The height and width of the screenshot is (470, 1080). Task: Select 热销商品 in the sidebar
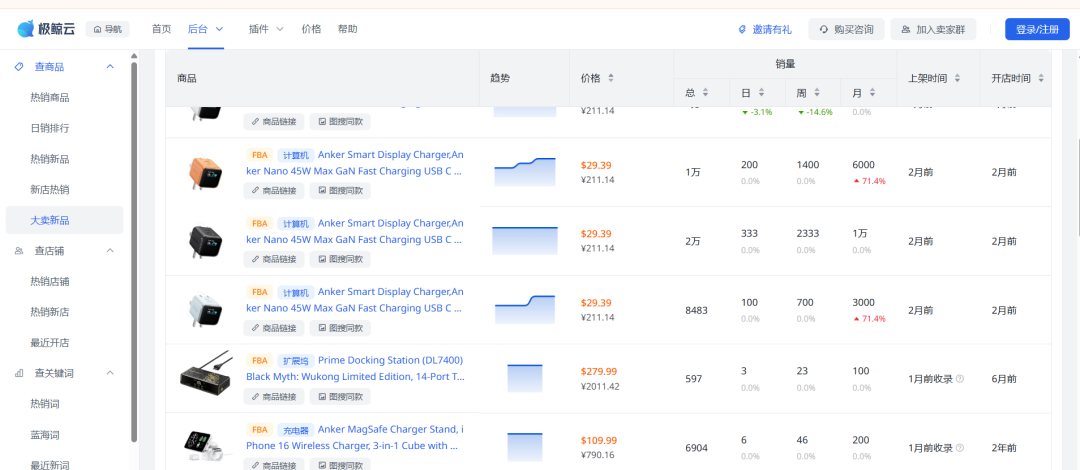pos(50,98)
